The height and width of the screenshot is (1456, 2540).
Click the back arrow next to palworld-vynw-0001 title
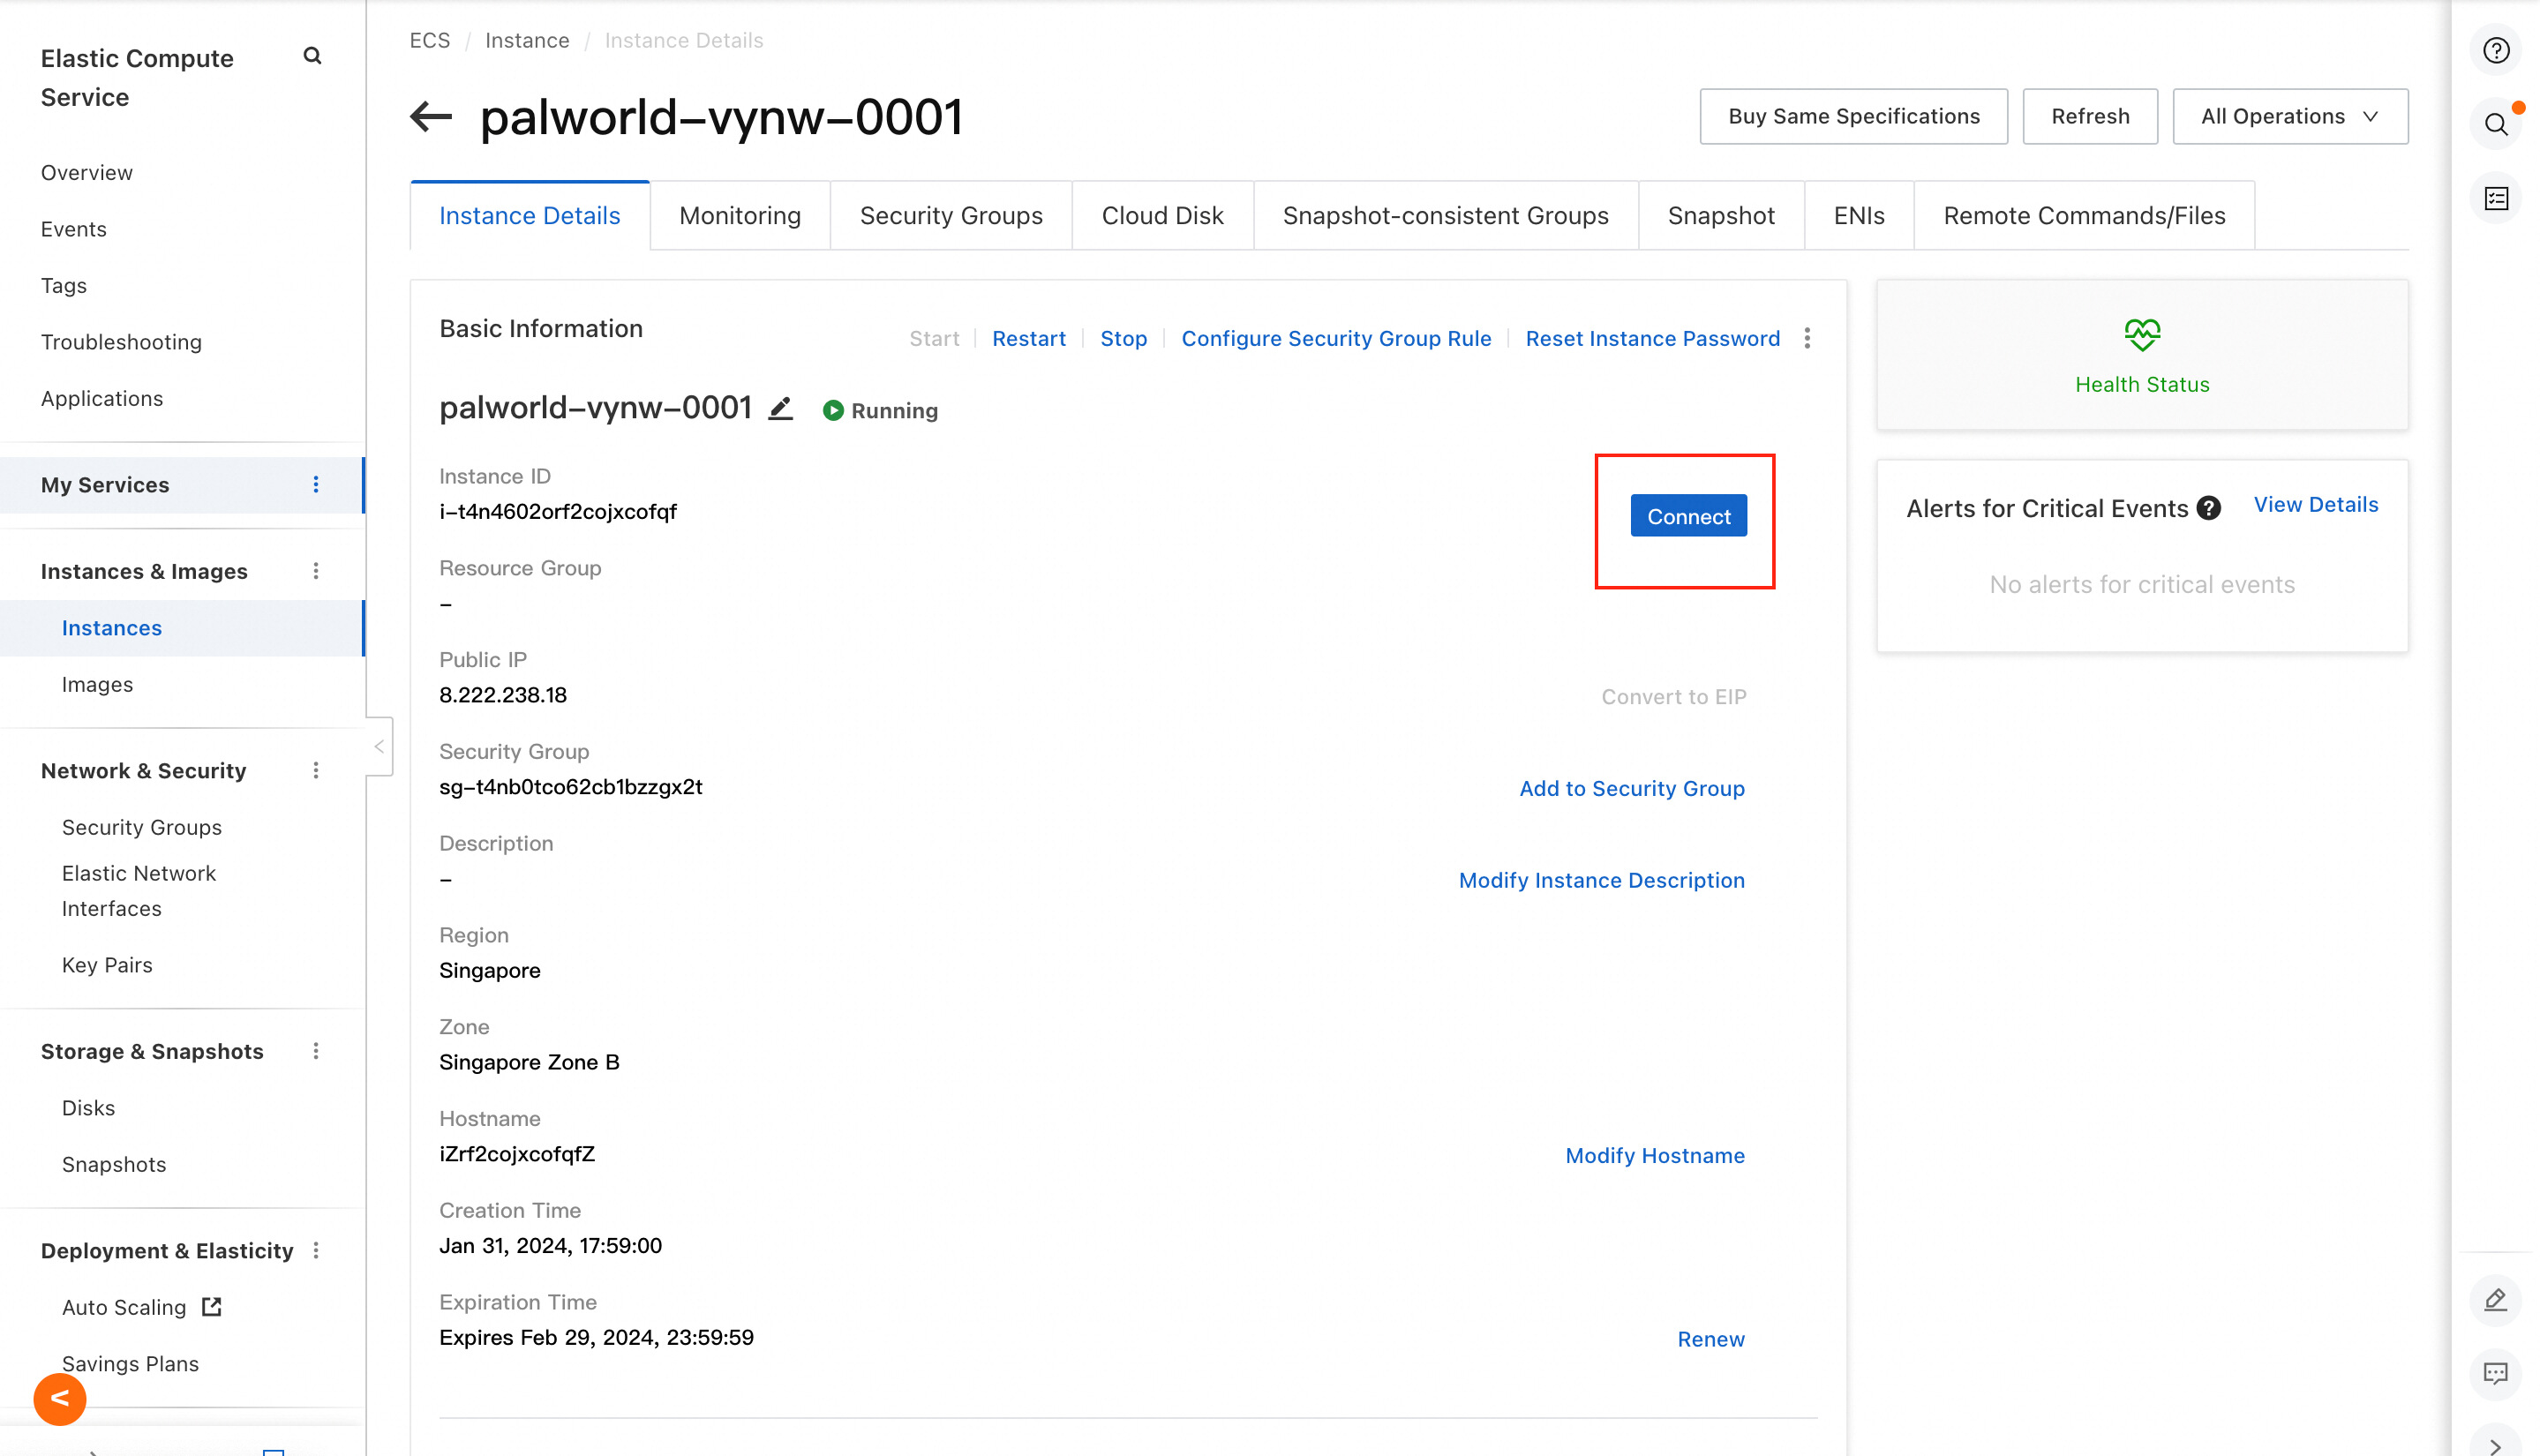pyautogui.click(x=431, y=116)
